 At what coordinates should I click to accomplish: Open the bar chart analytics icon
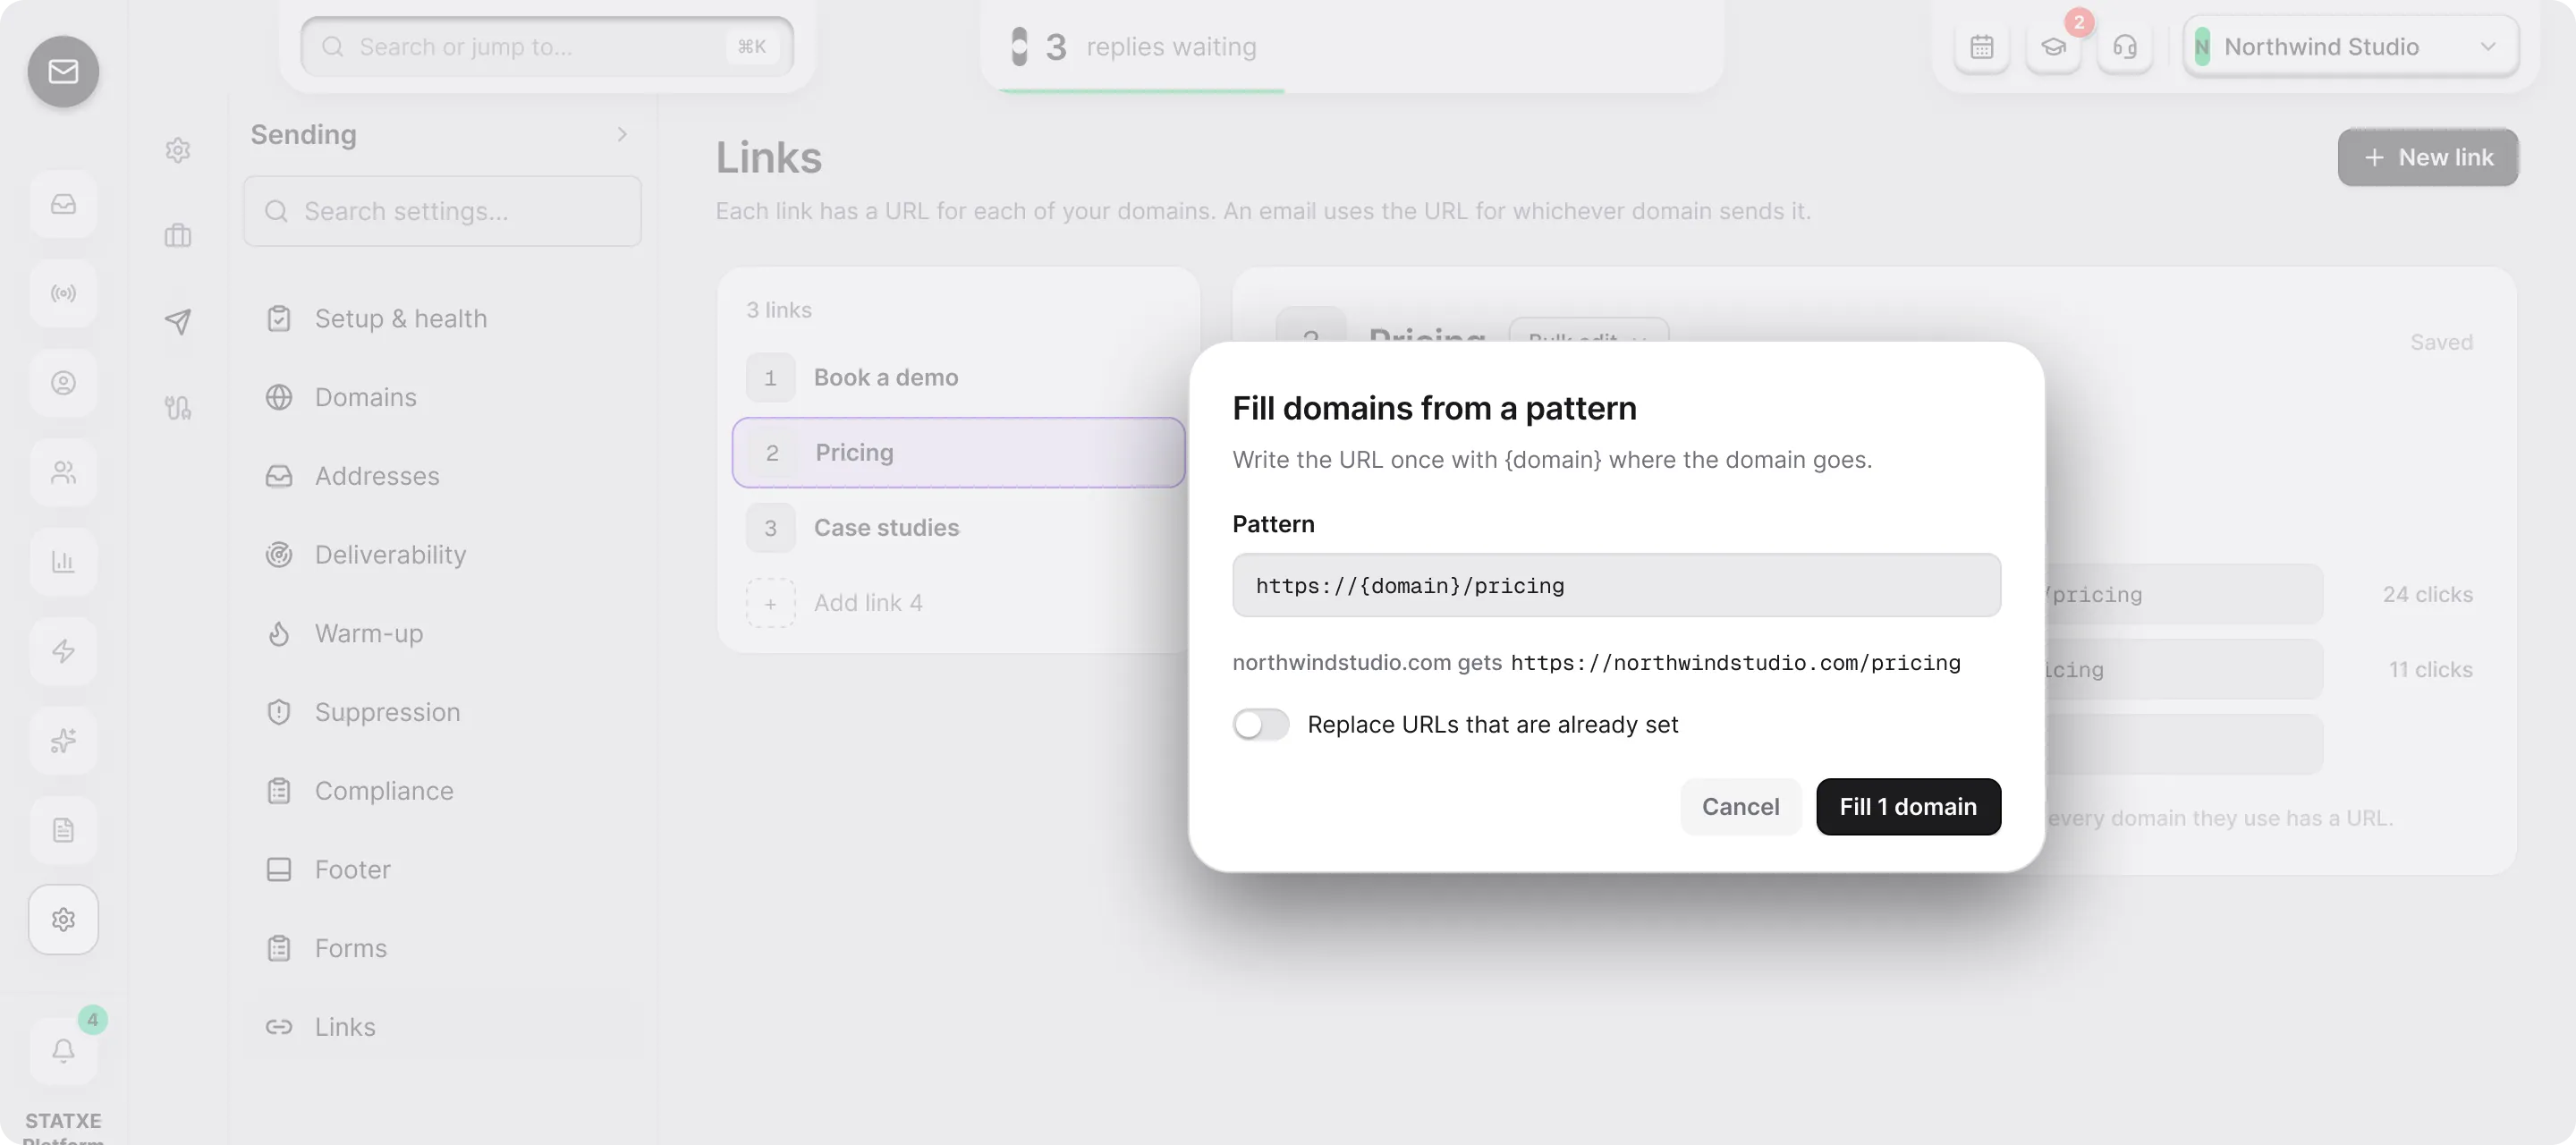(63, 561)
